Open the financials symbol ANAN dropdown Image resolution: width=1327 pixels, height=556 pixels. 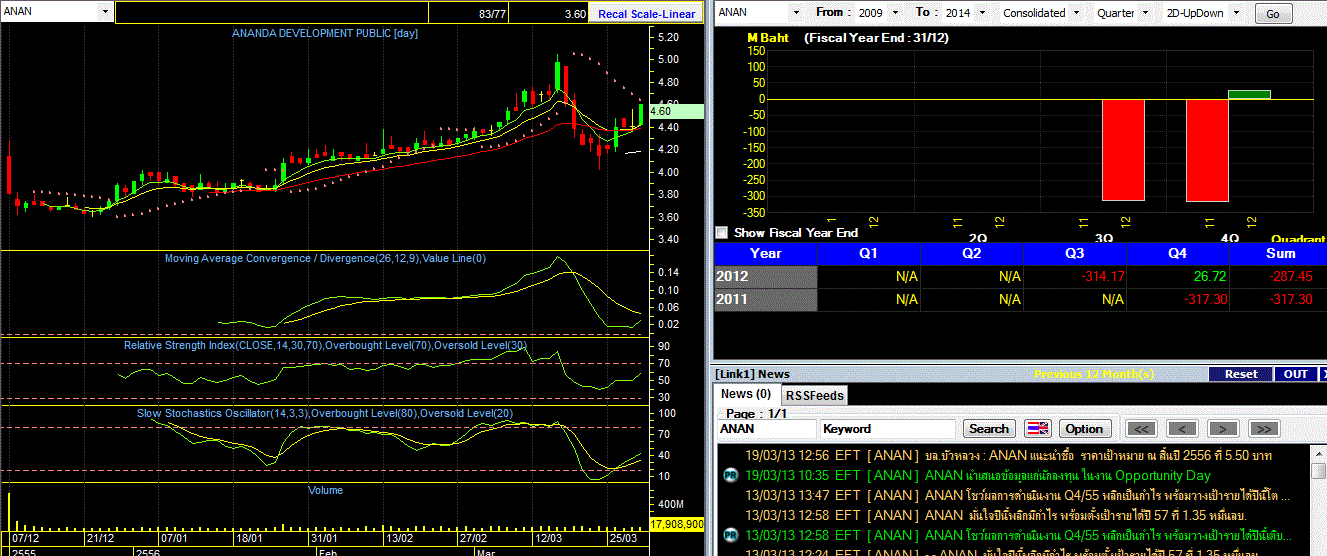coord(796,13)
